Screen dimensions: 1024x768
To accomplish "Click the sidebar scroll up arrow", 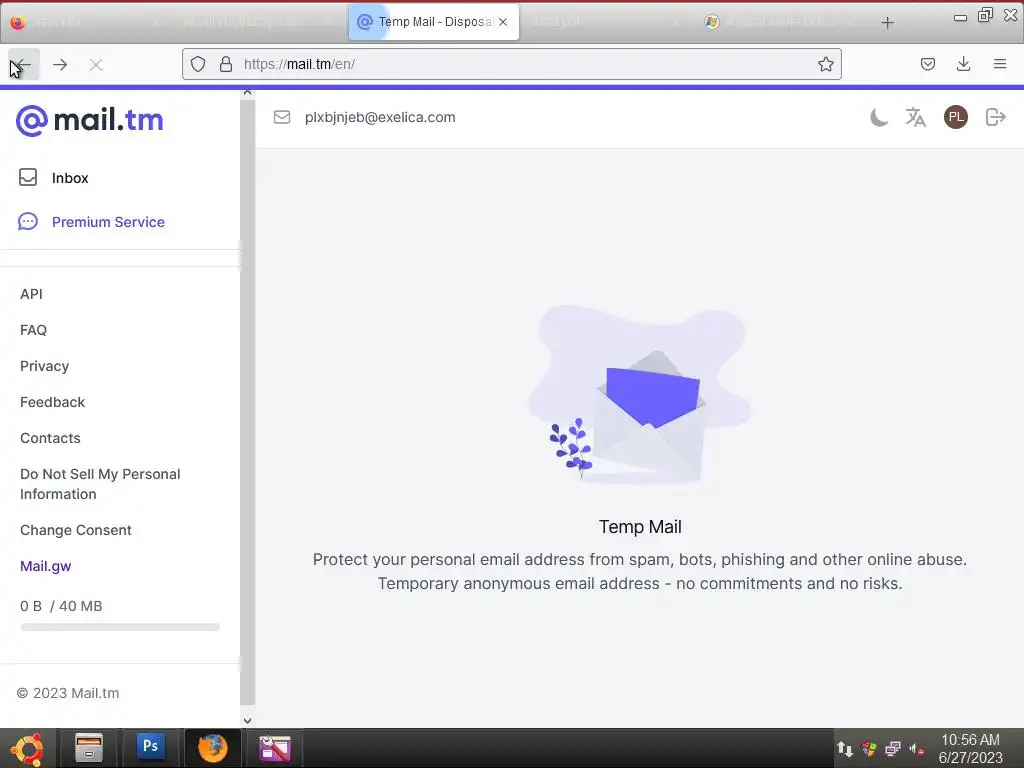I will click(248, 93).
